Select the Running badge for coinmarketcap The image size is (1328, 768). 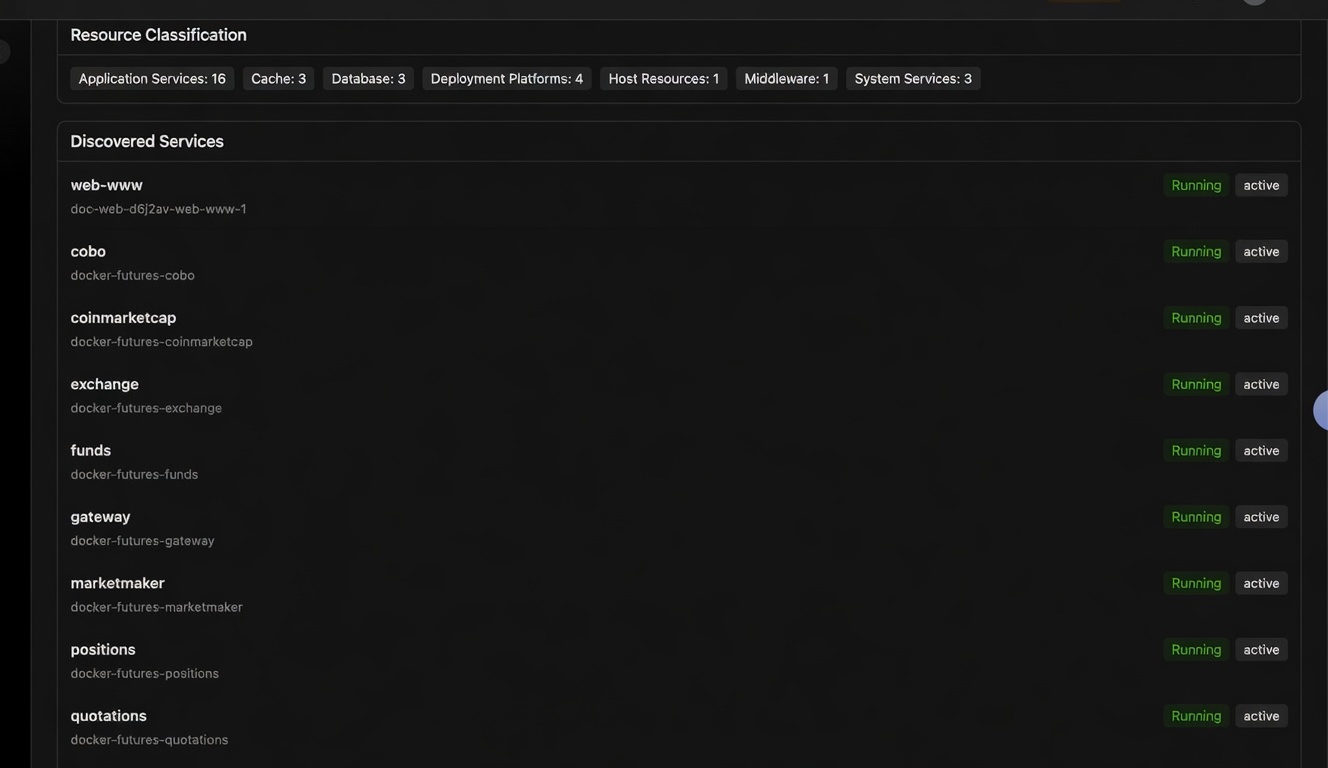click(1196, 318)
